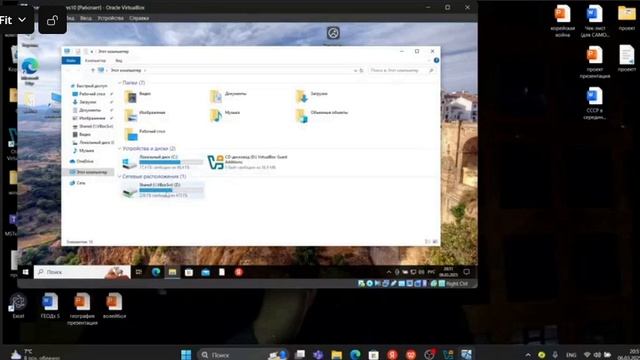Collapse Сетевые расположения (1) group
Screen dimensions: 640x360
pyautogui.click(x=120, y=176)
